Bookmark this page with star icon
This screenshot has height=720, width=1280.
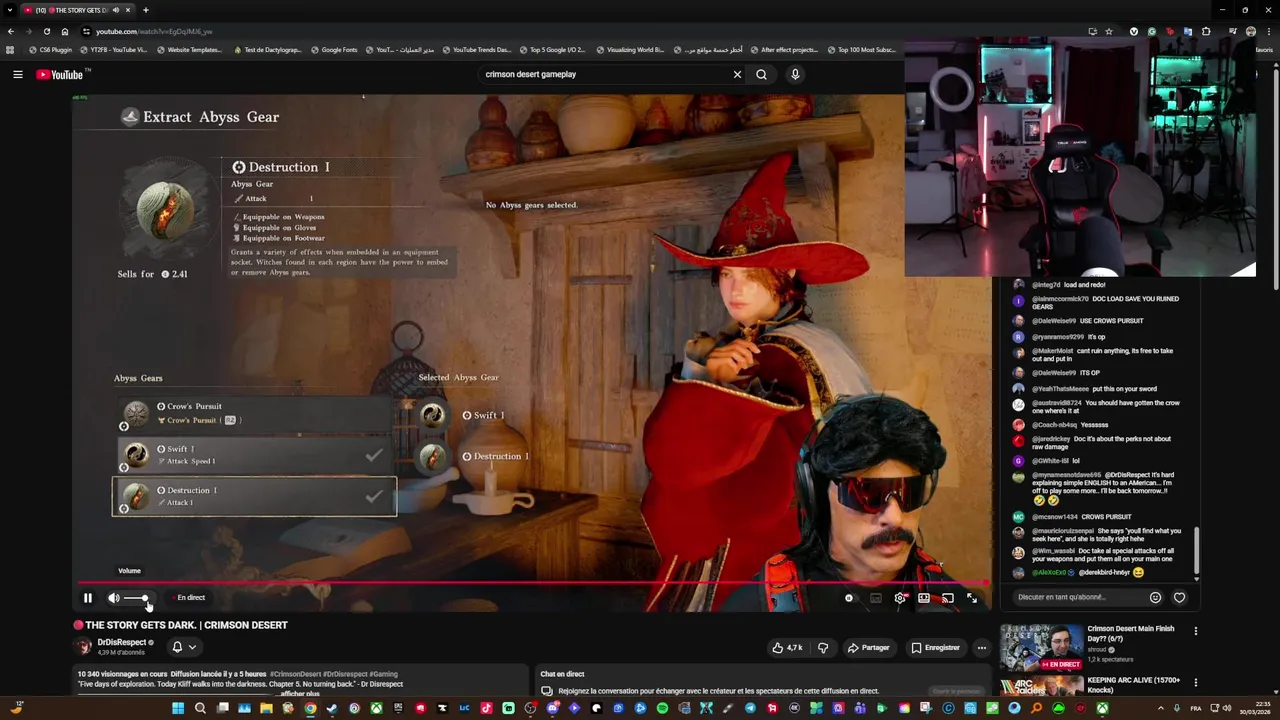pyautogui.click(x=1108, y=31)
